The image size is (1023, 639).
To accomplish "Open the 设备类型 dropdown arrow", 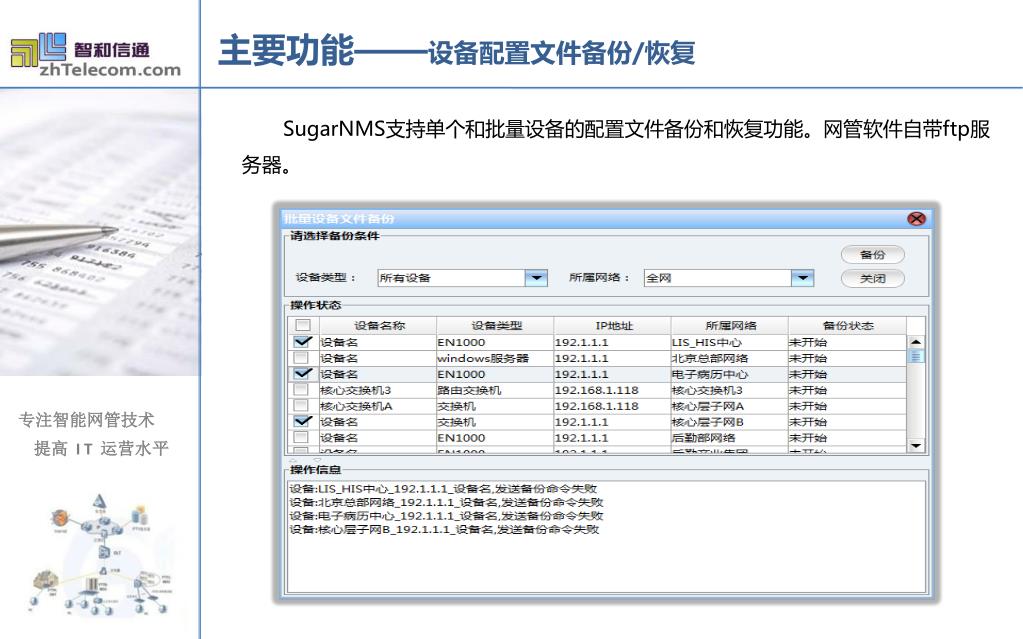I will 536,277.
